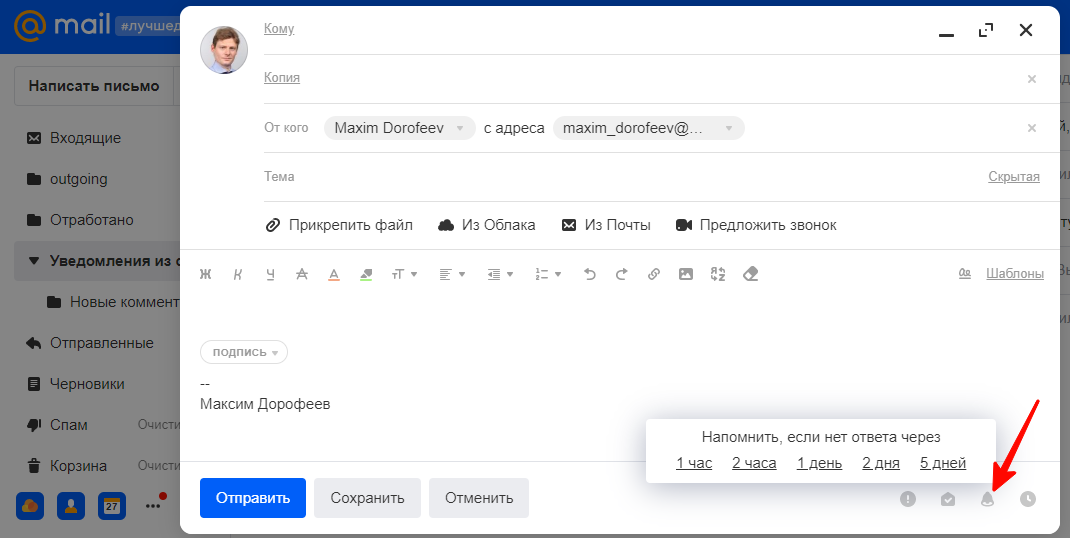Select reminder option "1 день"
This screenshot has width=1070, height=538.
[x=819, y=463]
